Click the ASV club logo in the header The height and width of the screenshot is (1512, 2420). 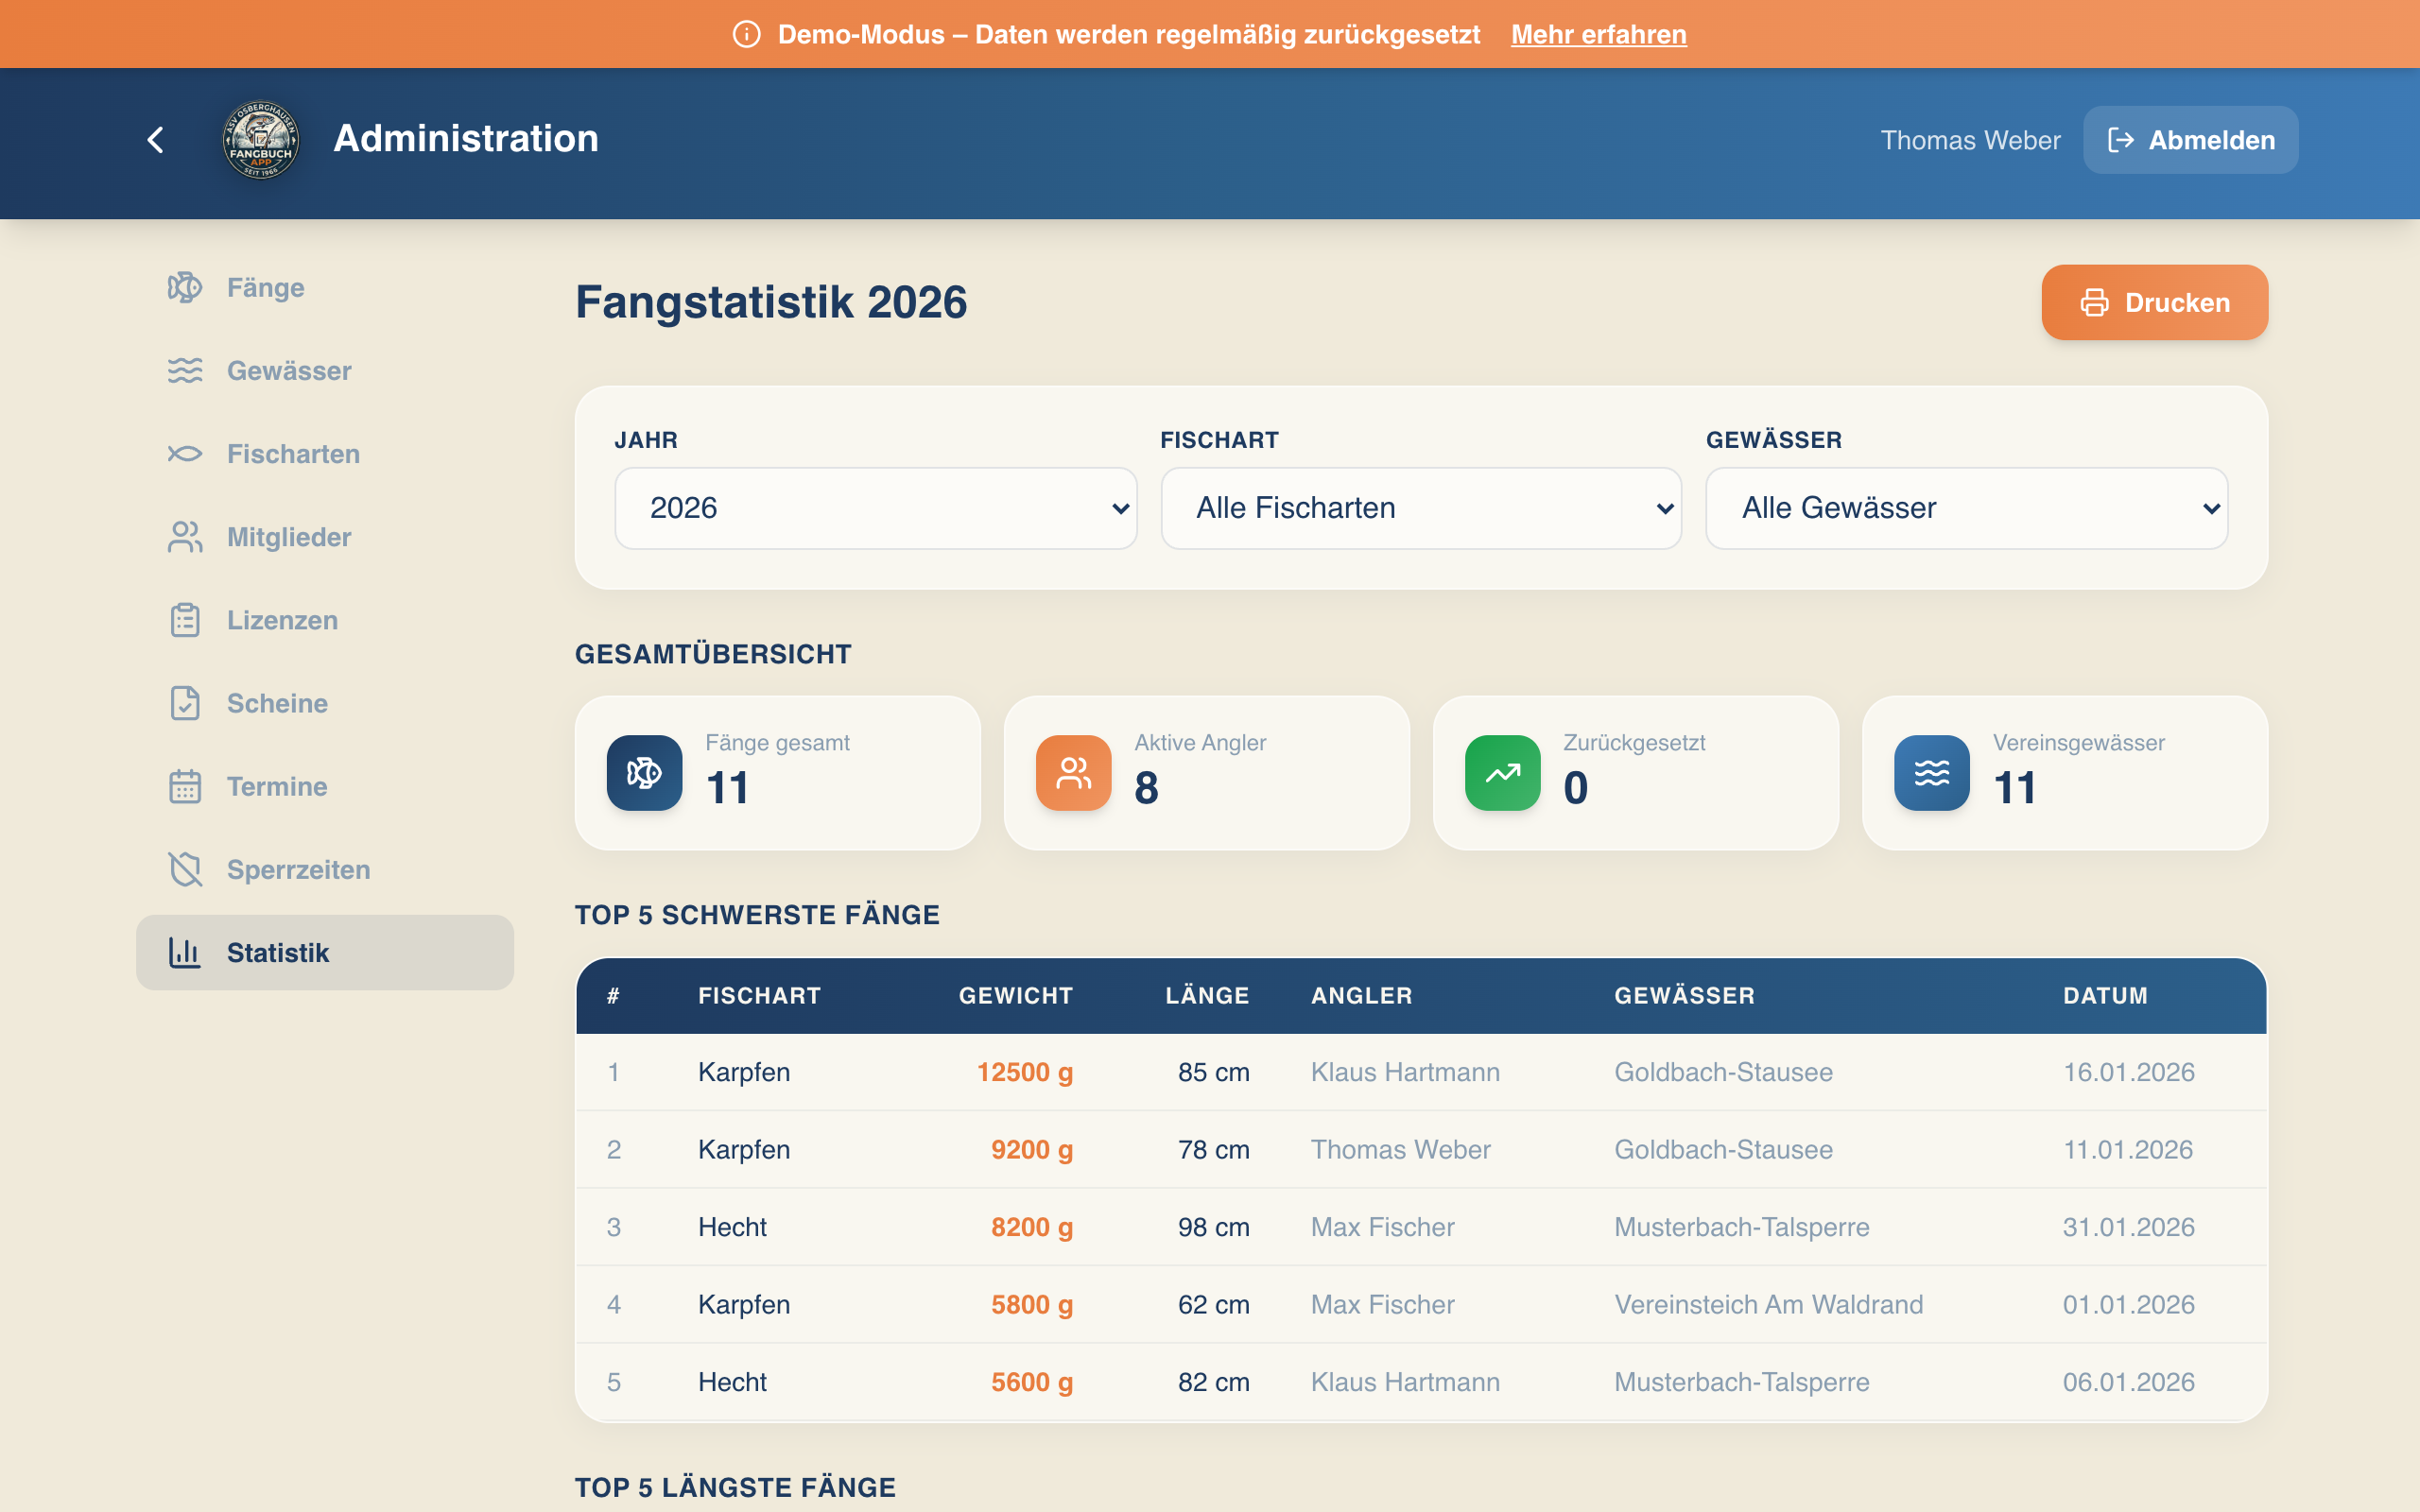pyautogui.click(x=259, y=139)
